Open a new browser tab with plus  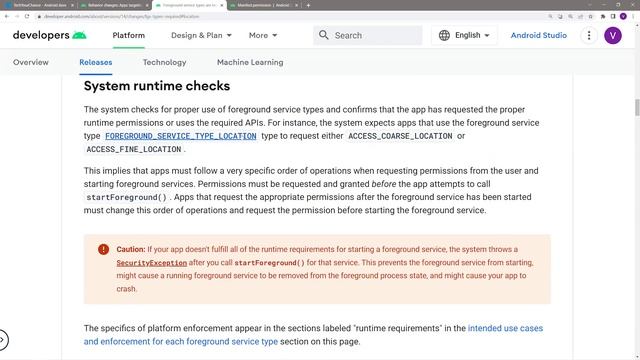308,5
